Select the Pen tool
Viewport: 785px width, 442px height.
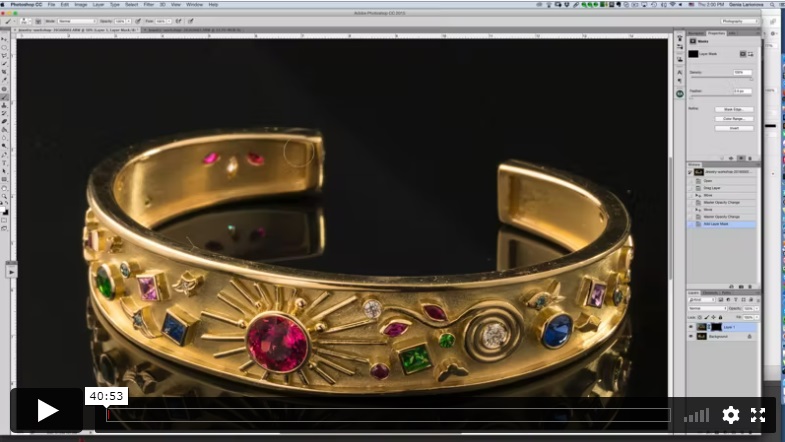(x=5, y=154)
